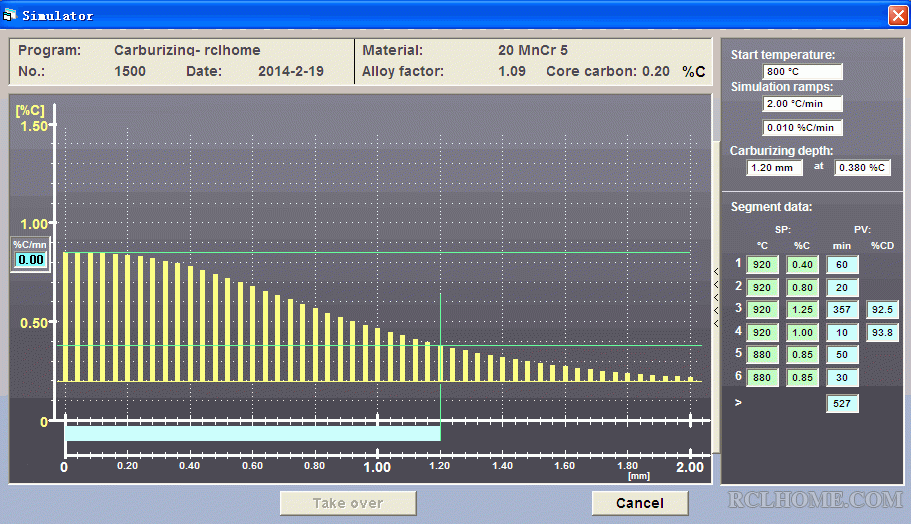Close the Simulator window
The image size is (911, 524).
tap(898, 15)
